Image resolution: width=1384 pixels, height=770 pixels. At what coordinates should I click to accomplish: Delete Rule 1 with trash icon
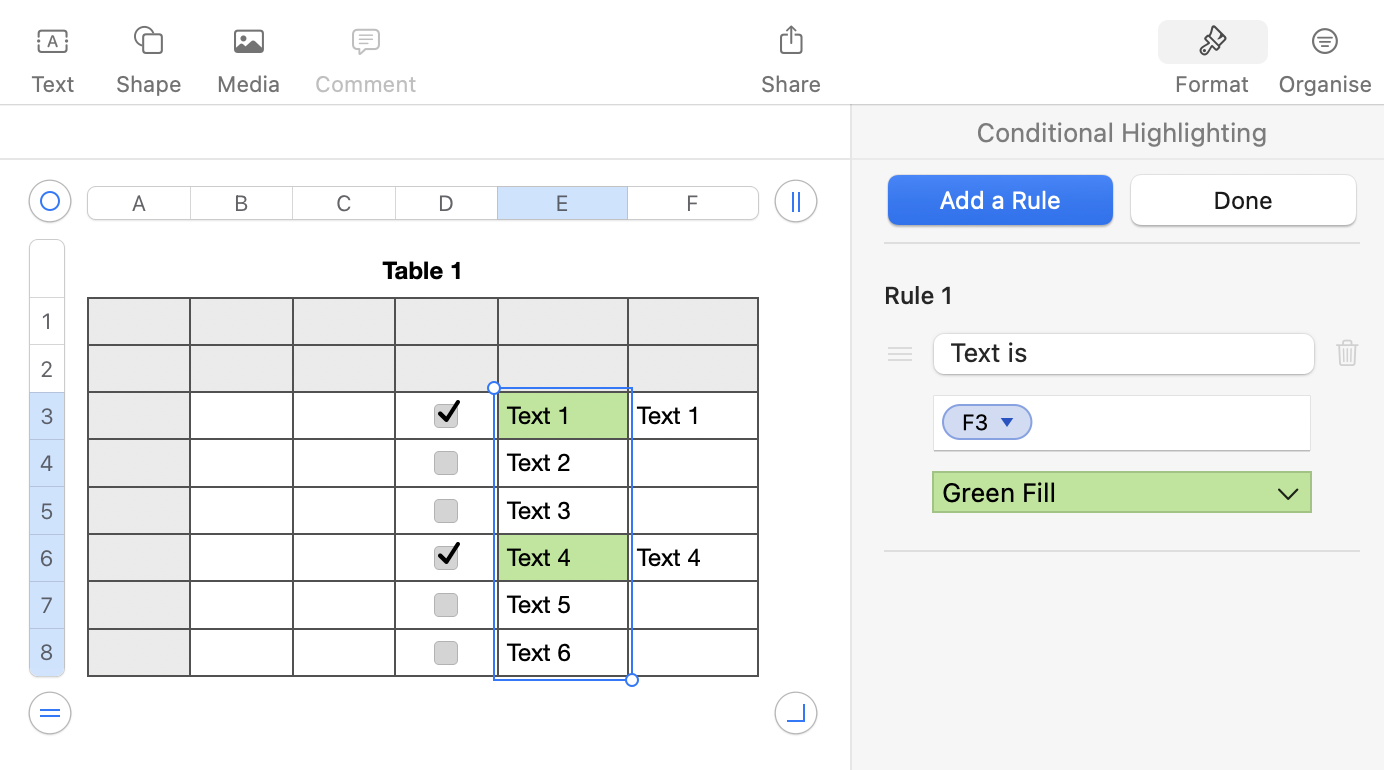[x=1347, y=353]
